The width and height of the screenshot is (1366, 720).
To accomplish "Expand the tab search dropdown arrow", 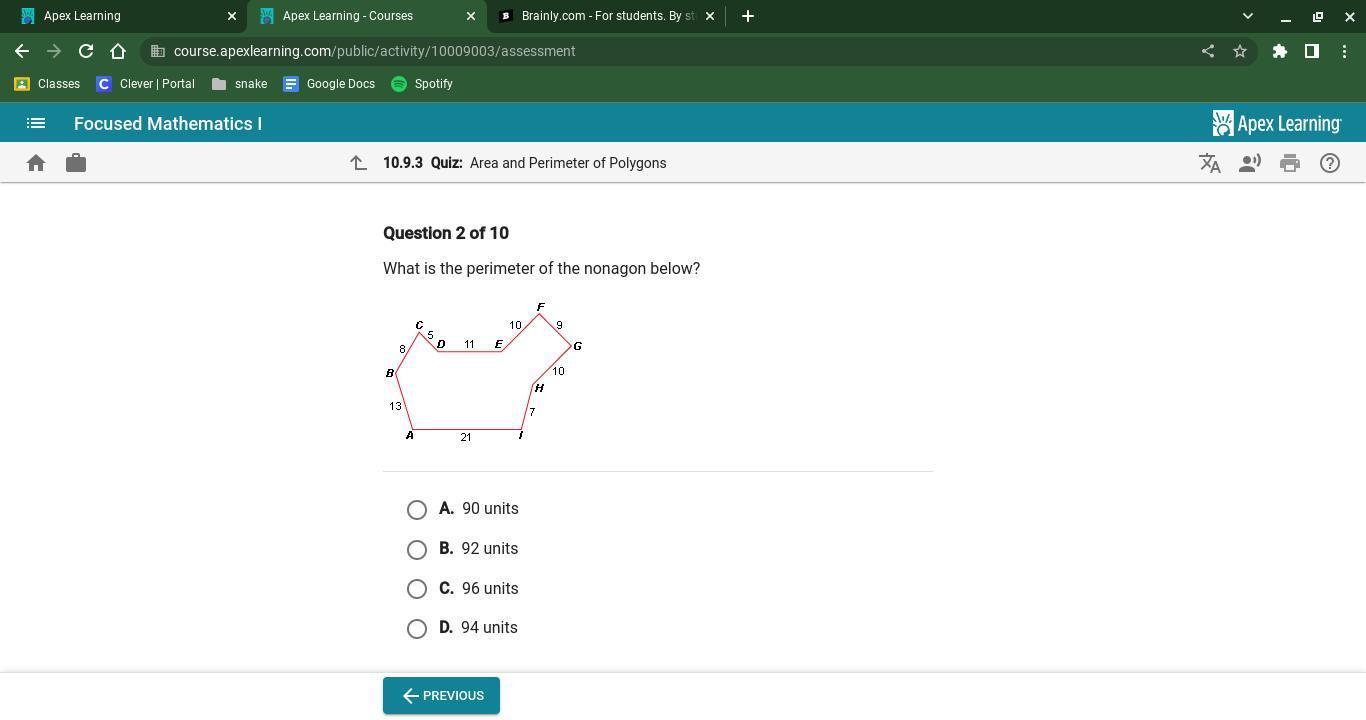I will point(1247,16).
